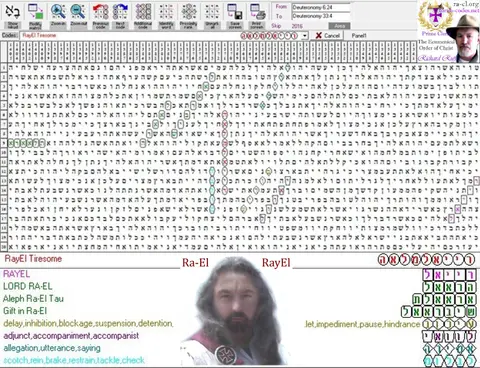The height and width of the screenshot is (368, 480).
Task: Select the 'adjunct,accompaniment,accompanist' entry
Action: pos(71,336)
